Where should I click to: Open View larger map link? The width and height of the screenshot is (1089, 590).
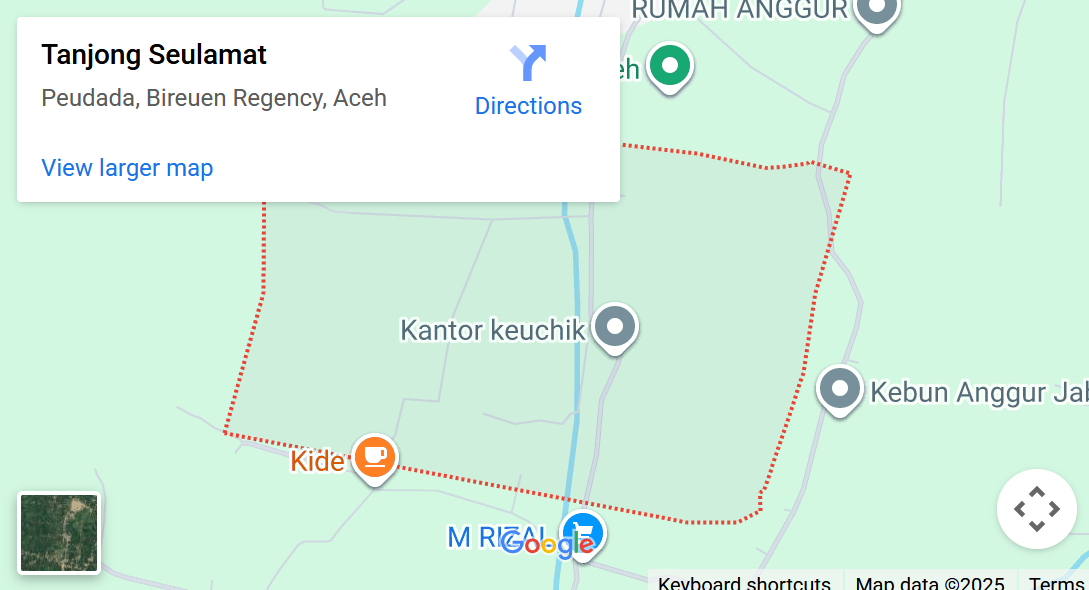click(x=127, y=168)
